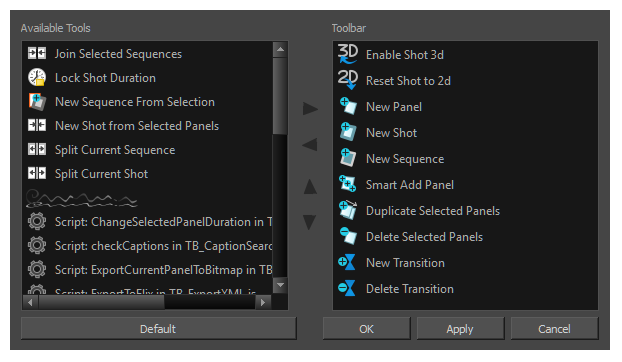Select 'Smart Add Panel' text in Toolbar list
The image size is (622, 362).
click(410, 185)
